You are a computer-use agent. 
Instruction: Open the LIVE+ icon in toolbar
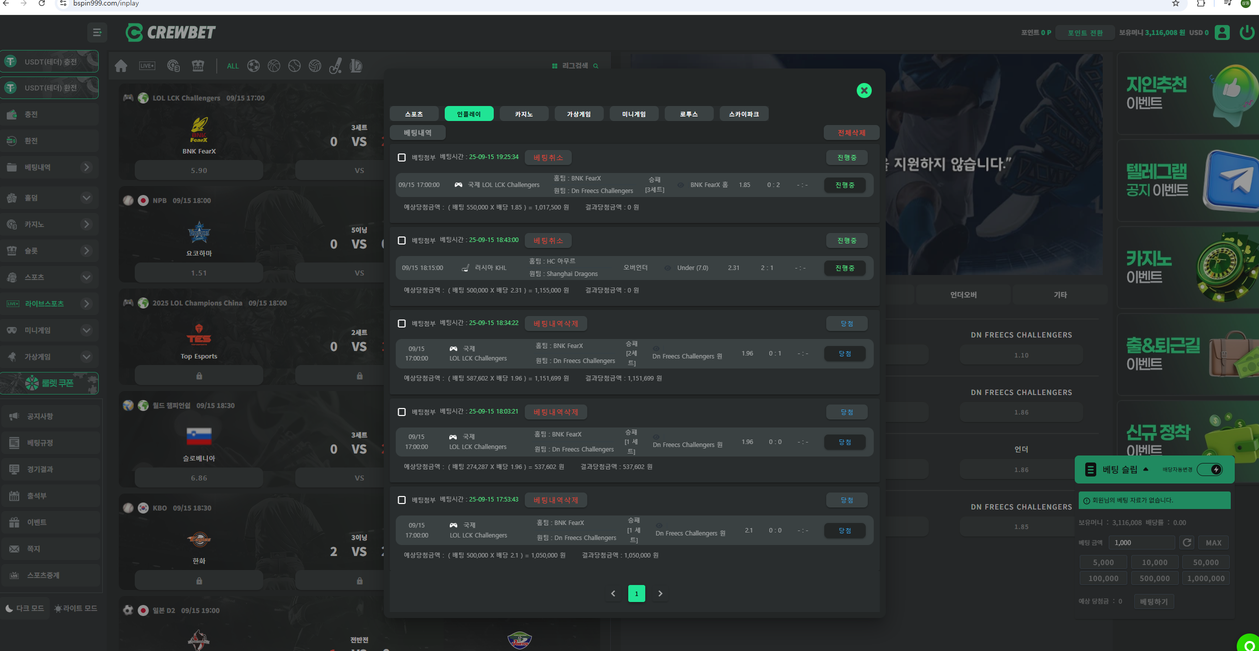tap(147, 66)
